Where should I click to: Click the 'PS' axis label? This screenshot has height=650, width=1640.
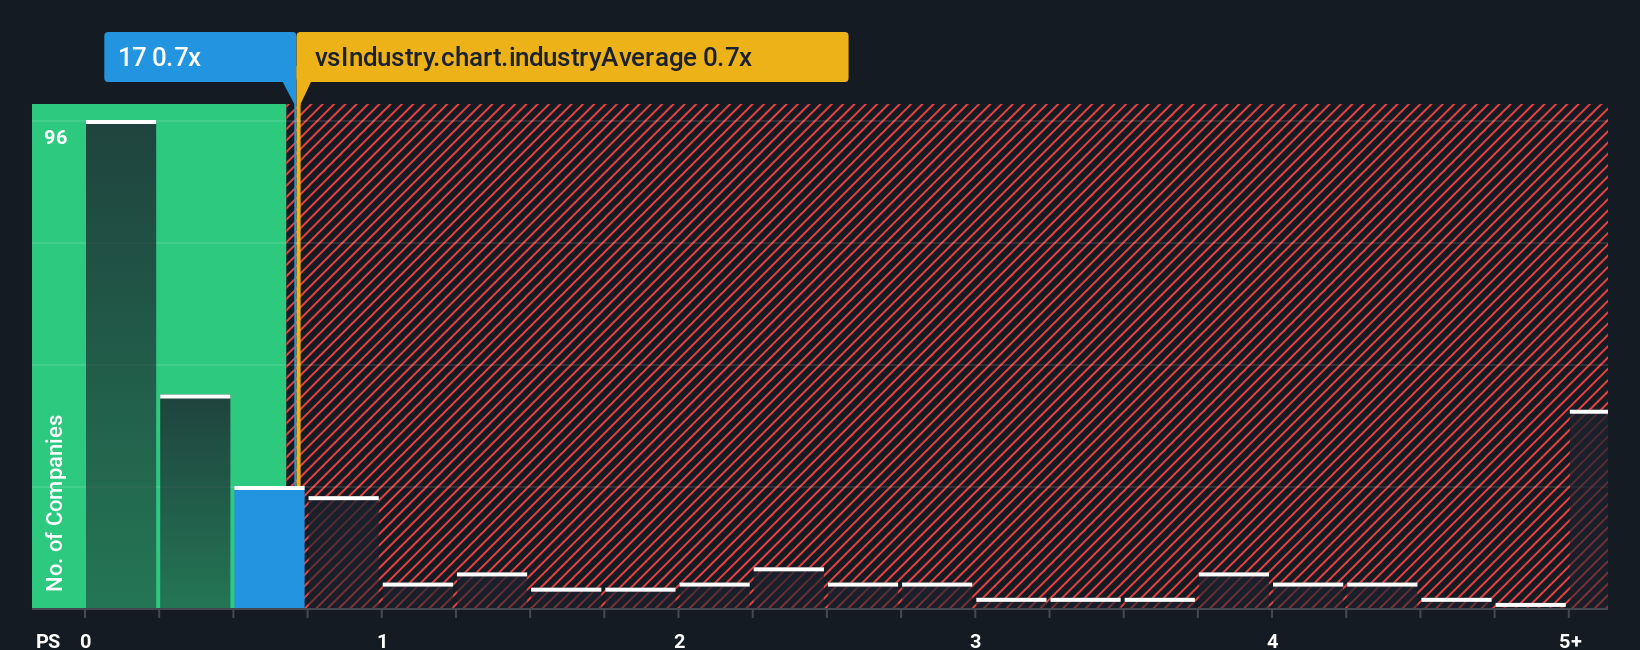[x=48, y=640]
